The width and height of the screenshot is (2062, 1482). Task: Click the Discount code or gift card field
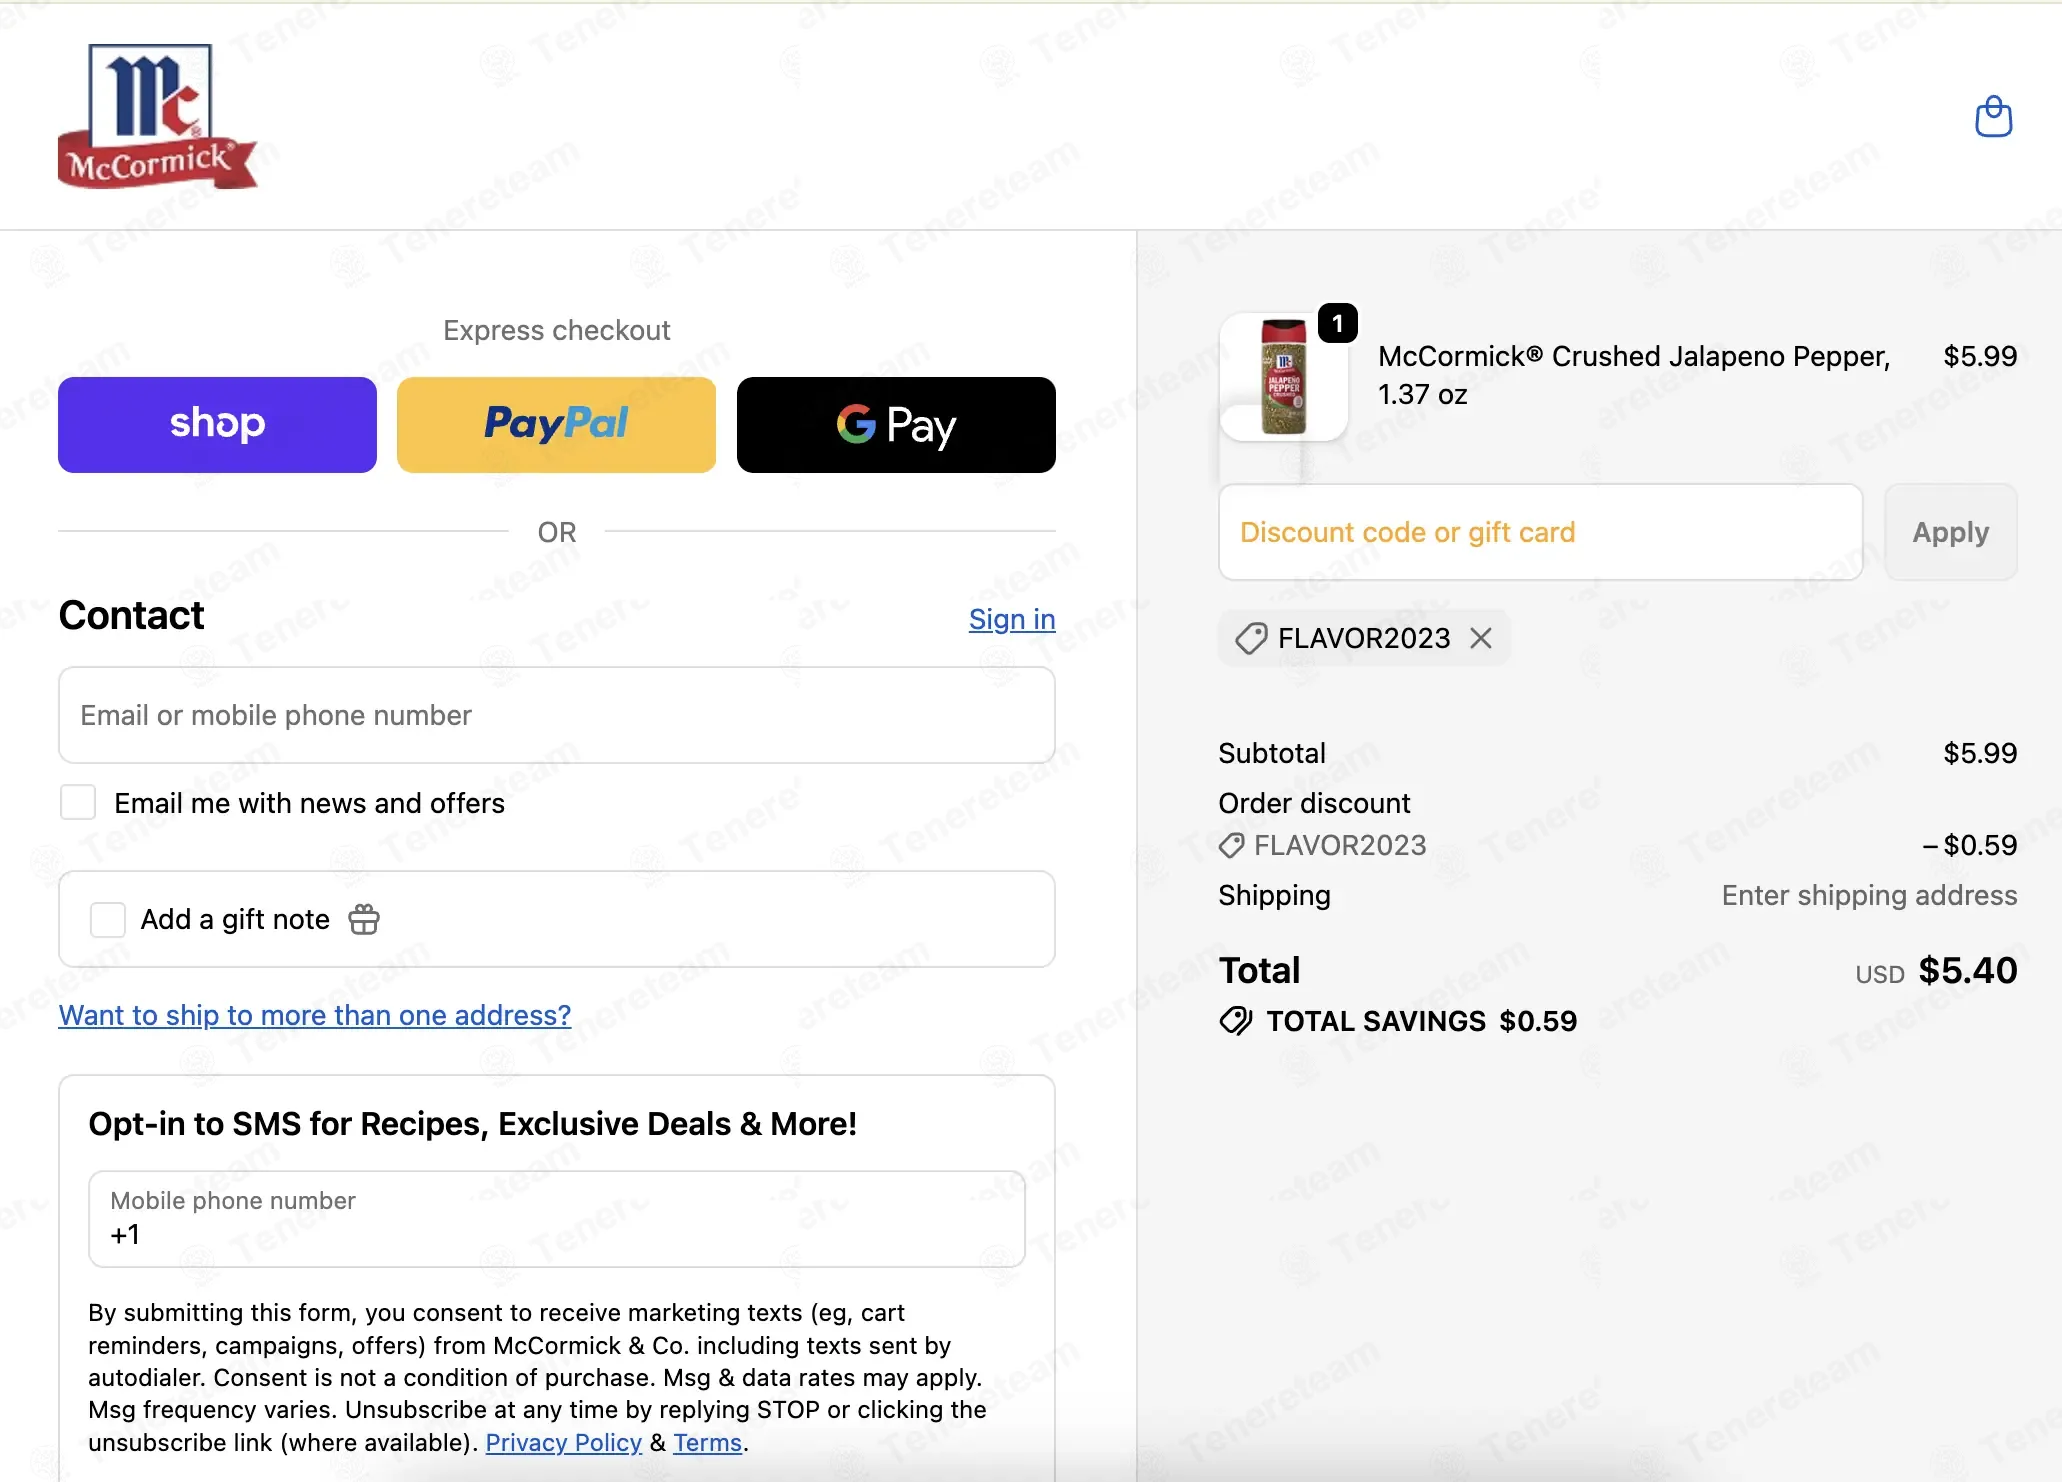click(x=1540, y=532)
